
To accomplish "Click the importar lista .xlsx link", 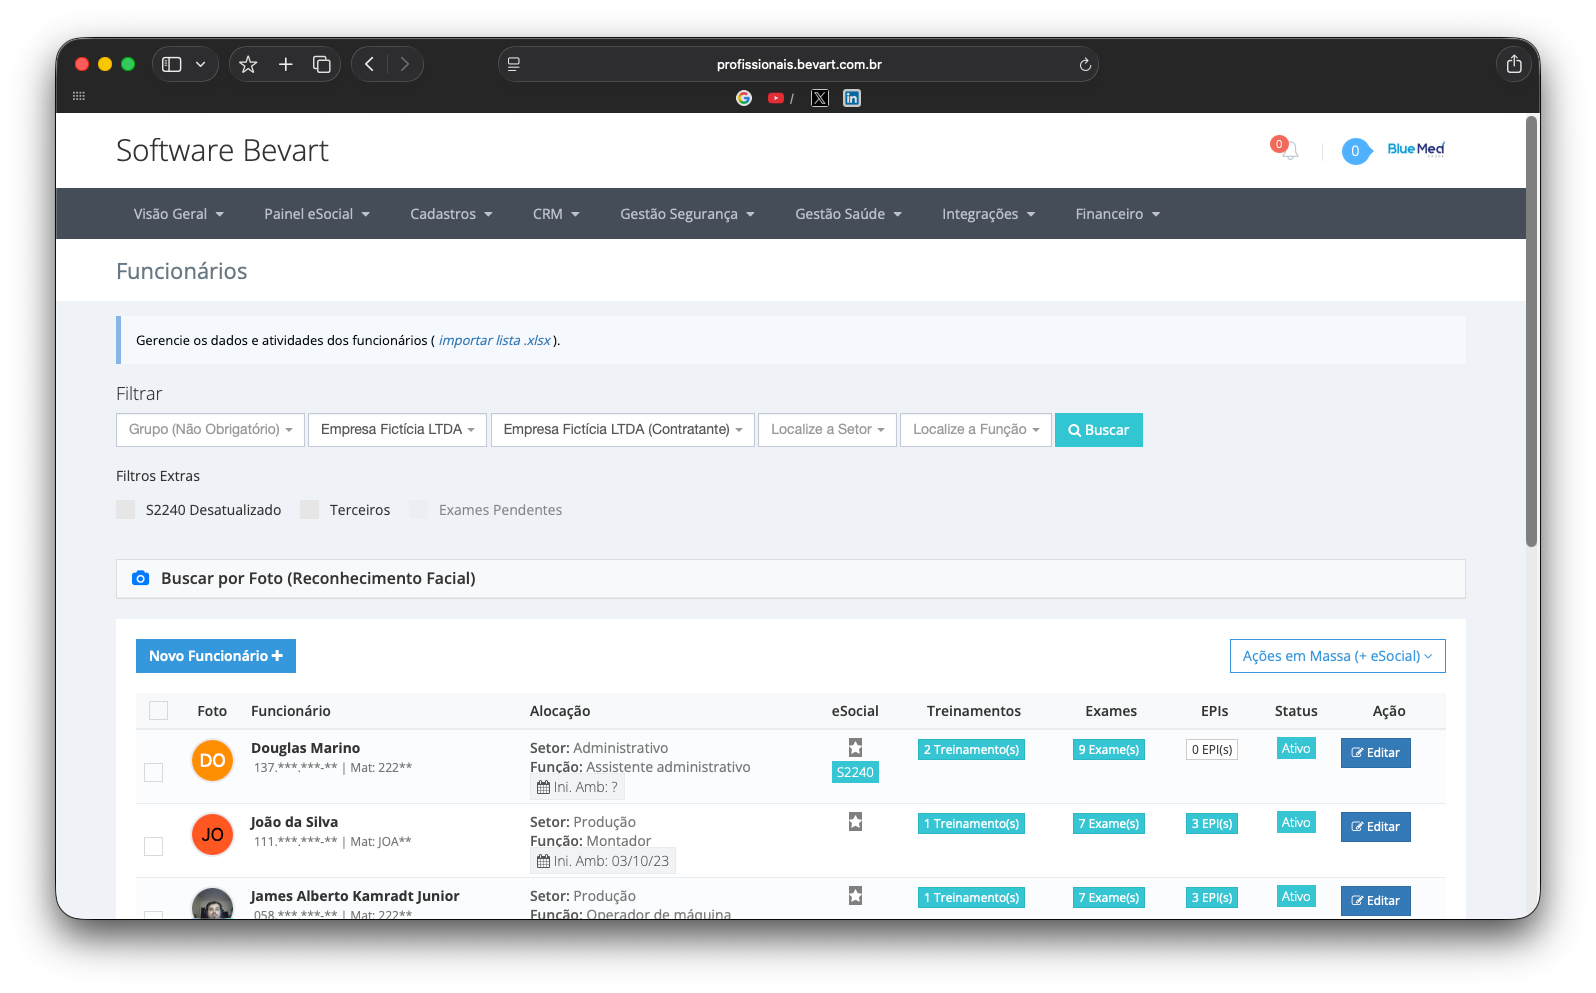I will pos(495,341).
